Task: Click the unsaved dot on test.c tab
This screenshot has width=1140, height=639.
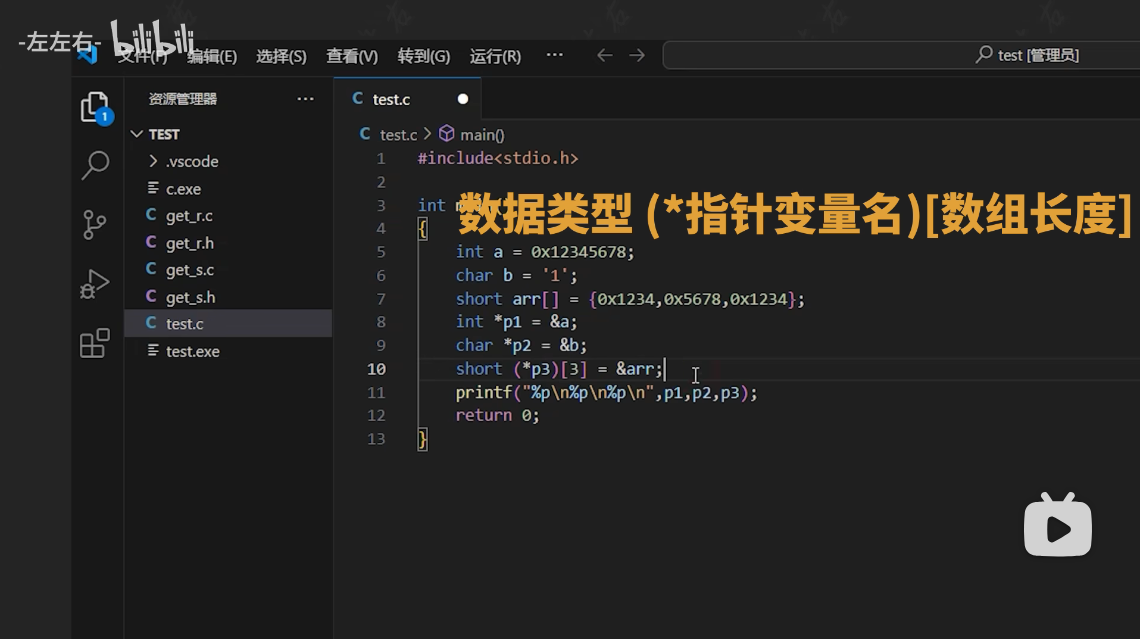Action: point(463,99)
